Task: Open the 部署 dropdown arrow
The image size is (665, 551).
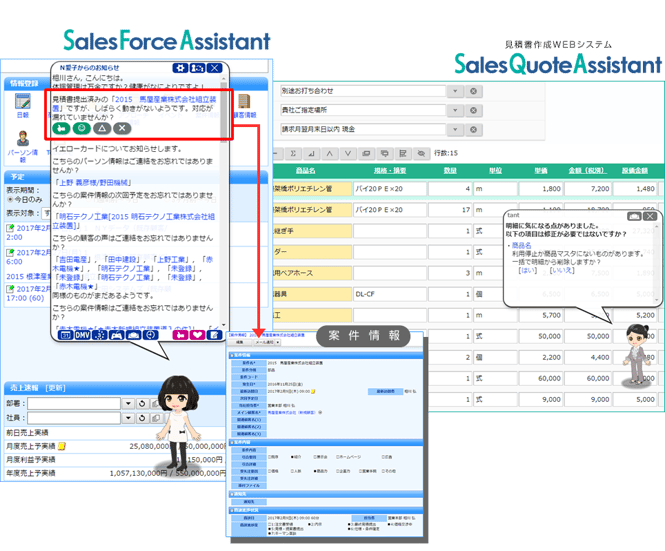Action: 128,404
